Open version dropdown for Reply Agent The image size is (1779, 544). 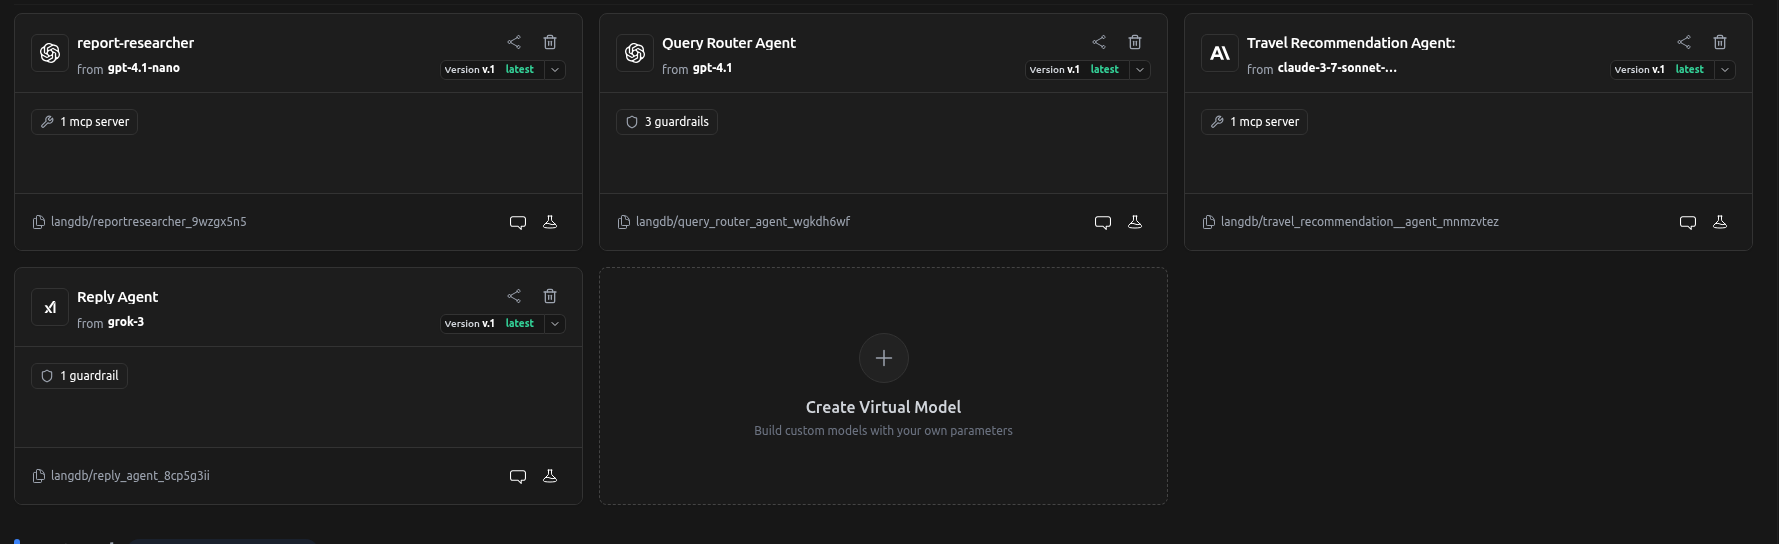[555, 324]
